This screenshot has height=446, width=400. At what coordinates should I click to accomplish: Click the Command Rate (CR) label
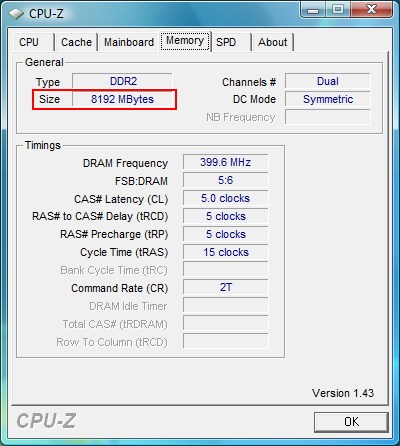pos(119,288)
